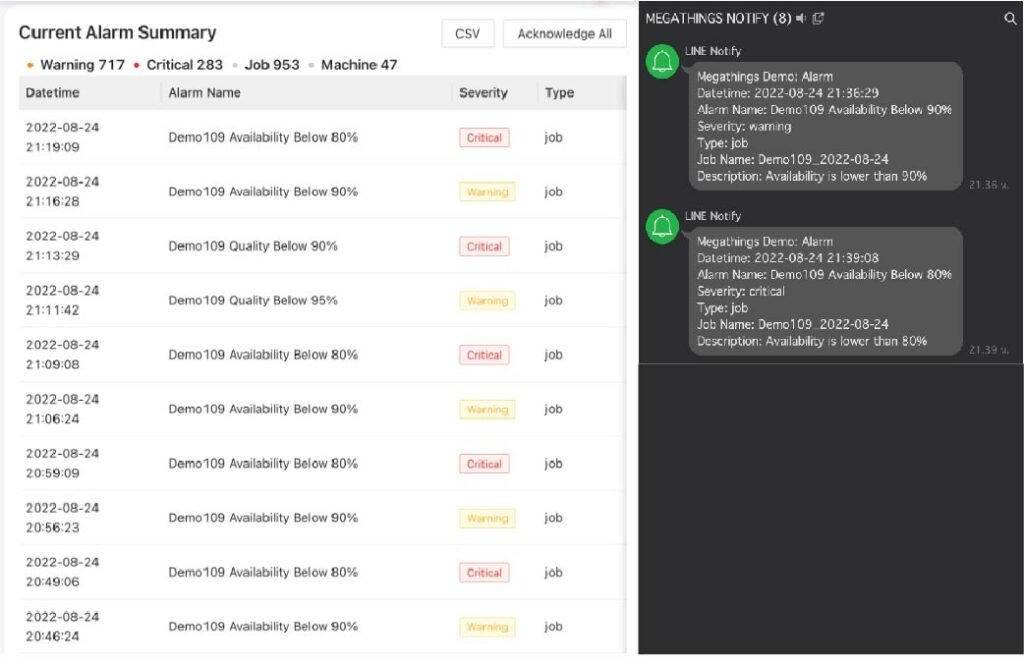Click the Critical badge in the 21:09:08 row

click(484, 355)
